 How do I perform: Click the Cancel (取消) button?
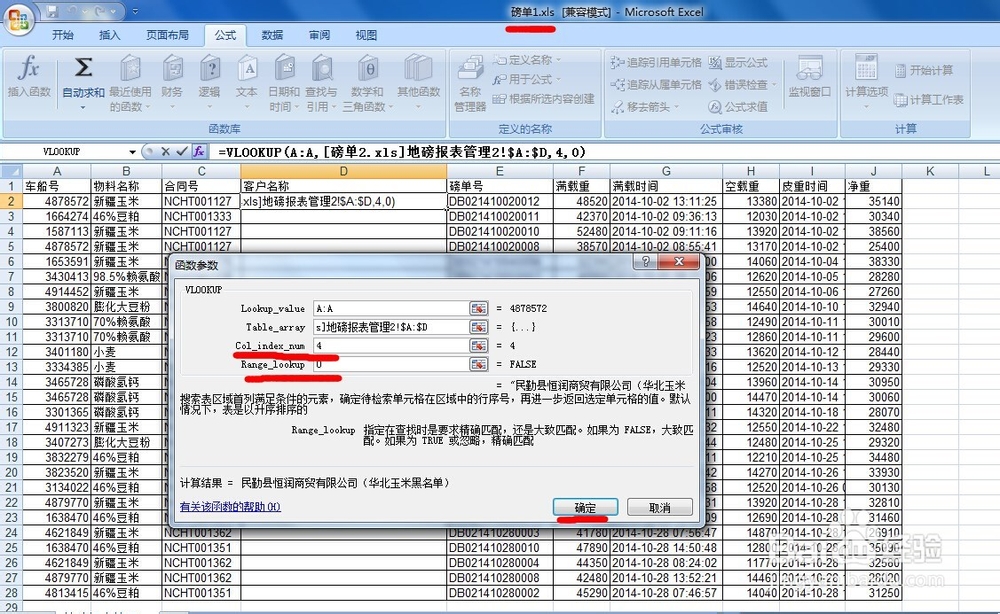click(659, 508)
